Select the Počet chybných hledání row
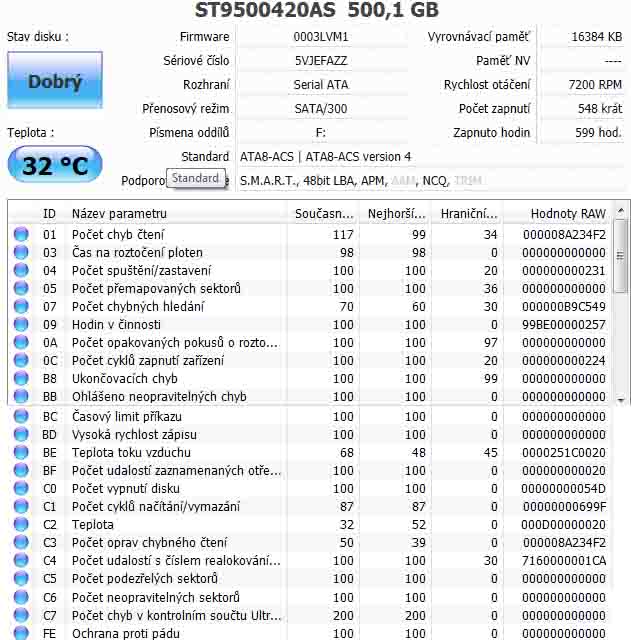The width and height of the screenshot is (631, 640). tap(310, 306)
